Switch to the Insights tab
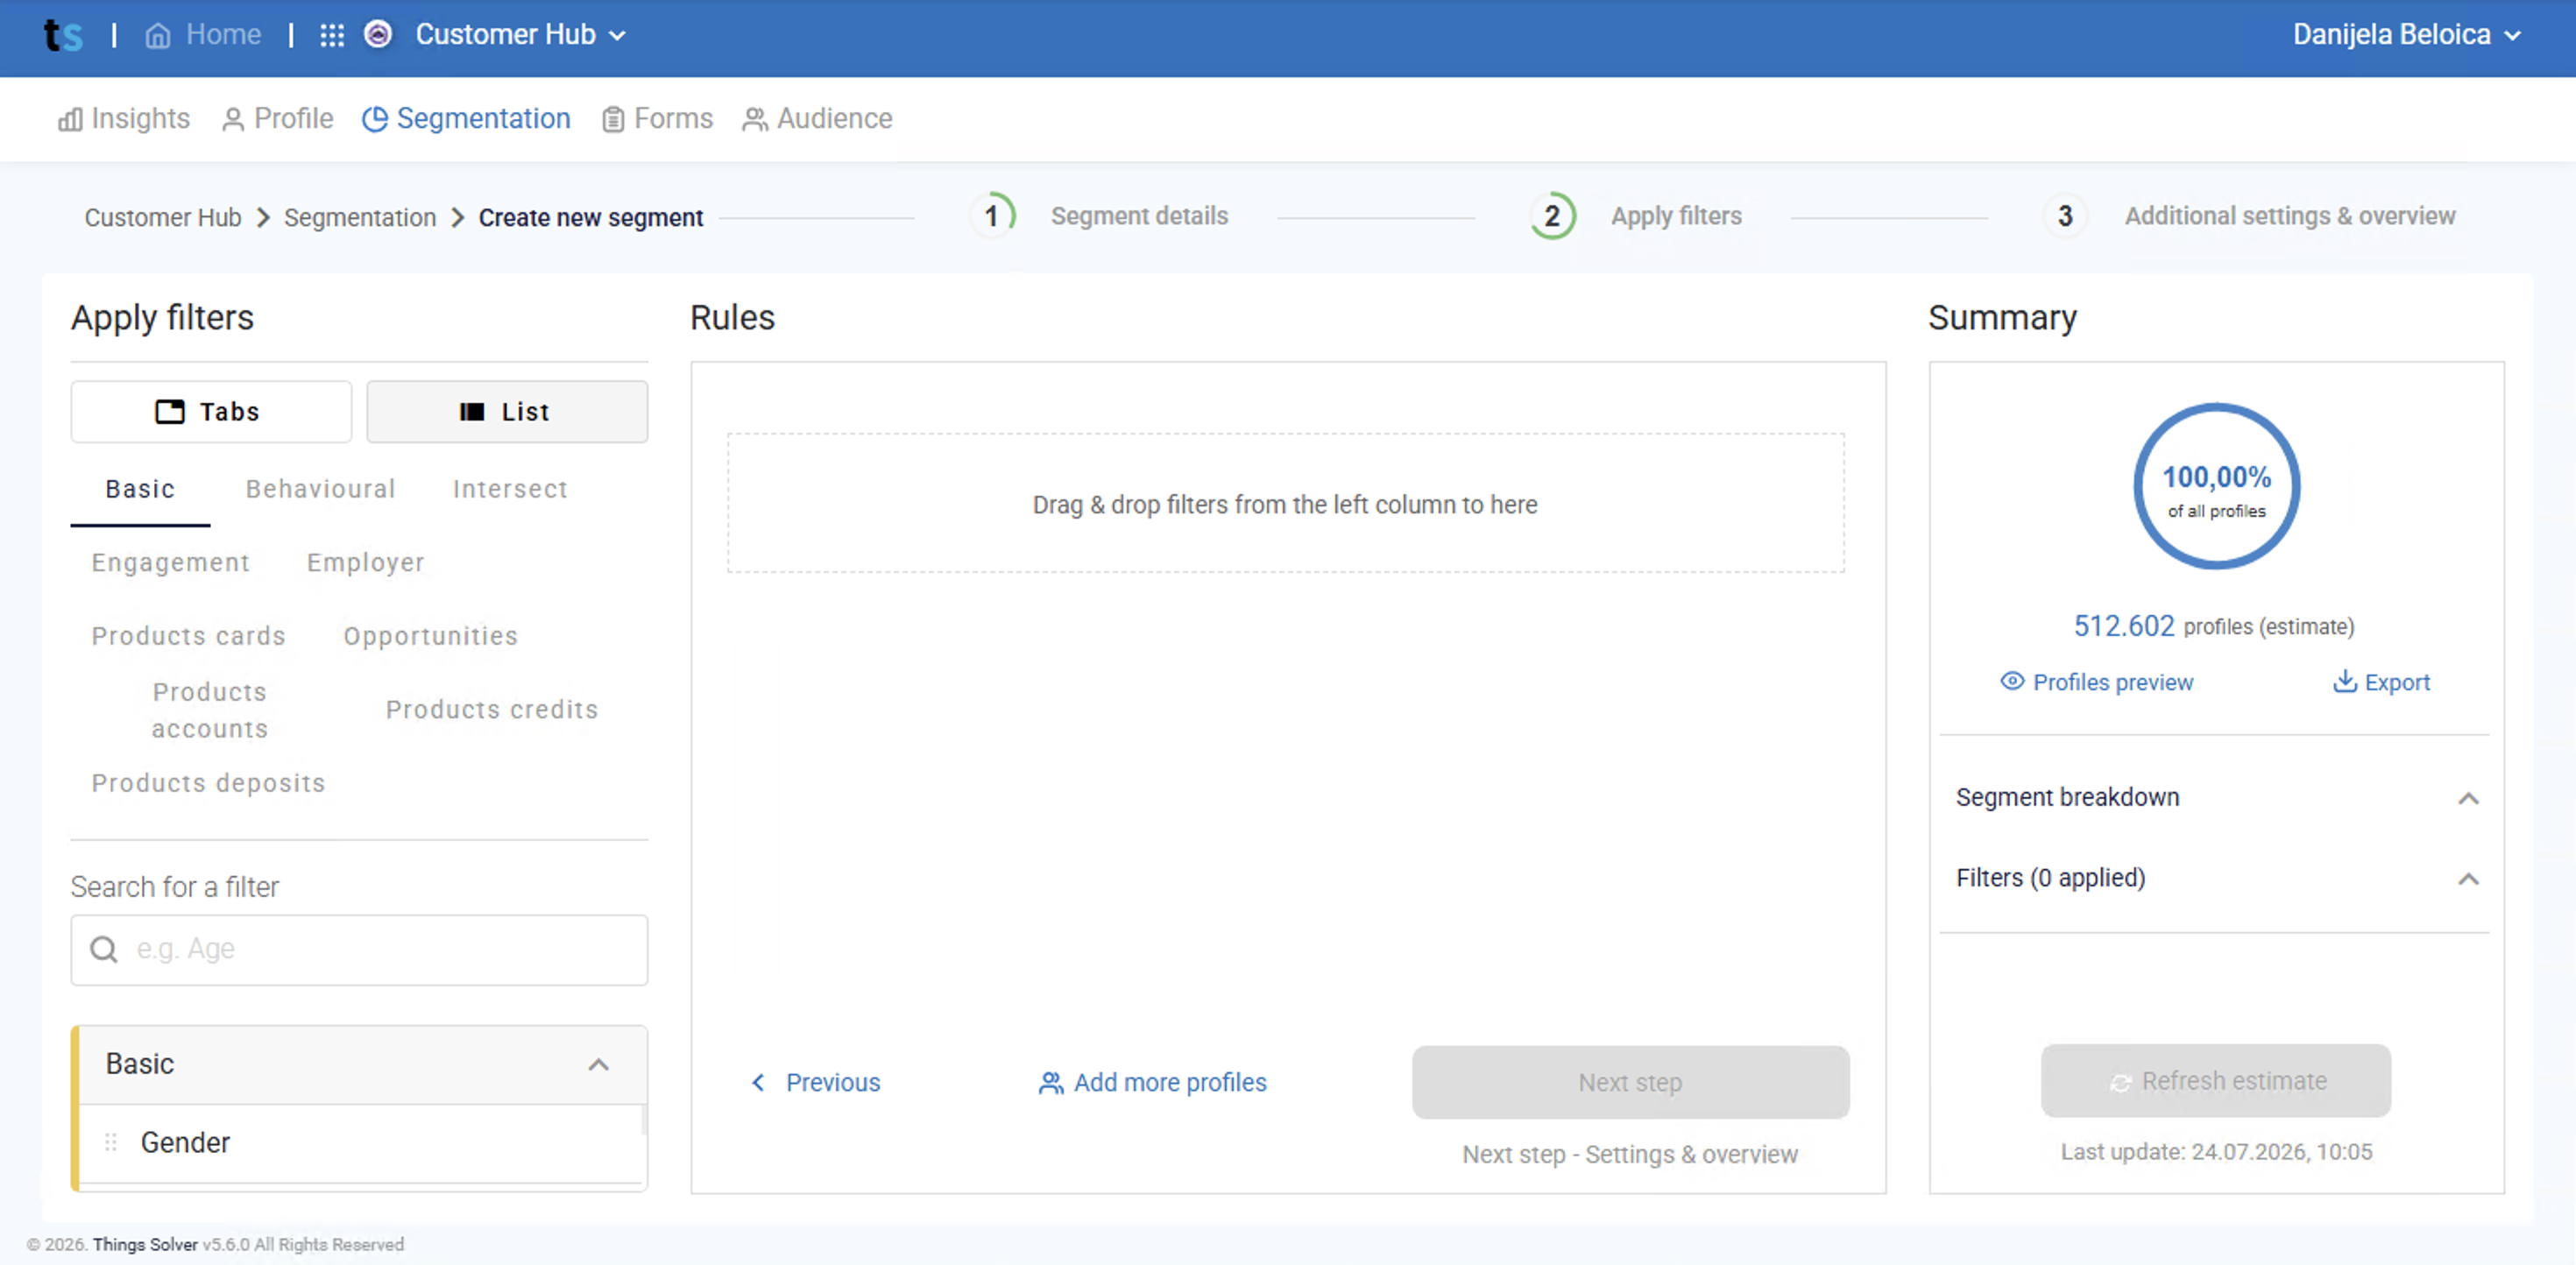Screen dimensions: 2576x1265 [x=124, y=119]
